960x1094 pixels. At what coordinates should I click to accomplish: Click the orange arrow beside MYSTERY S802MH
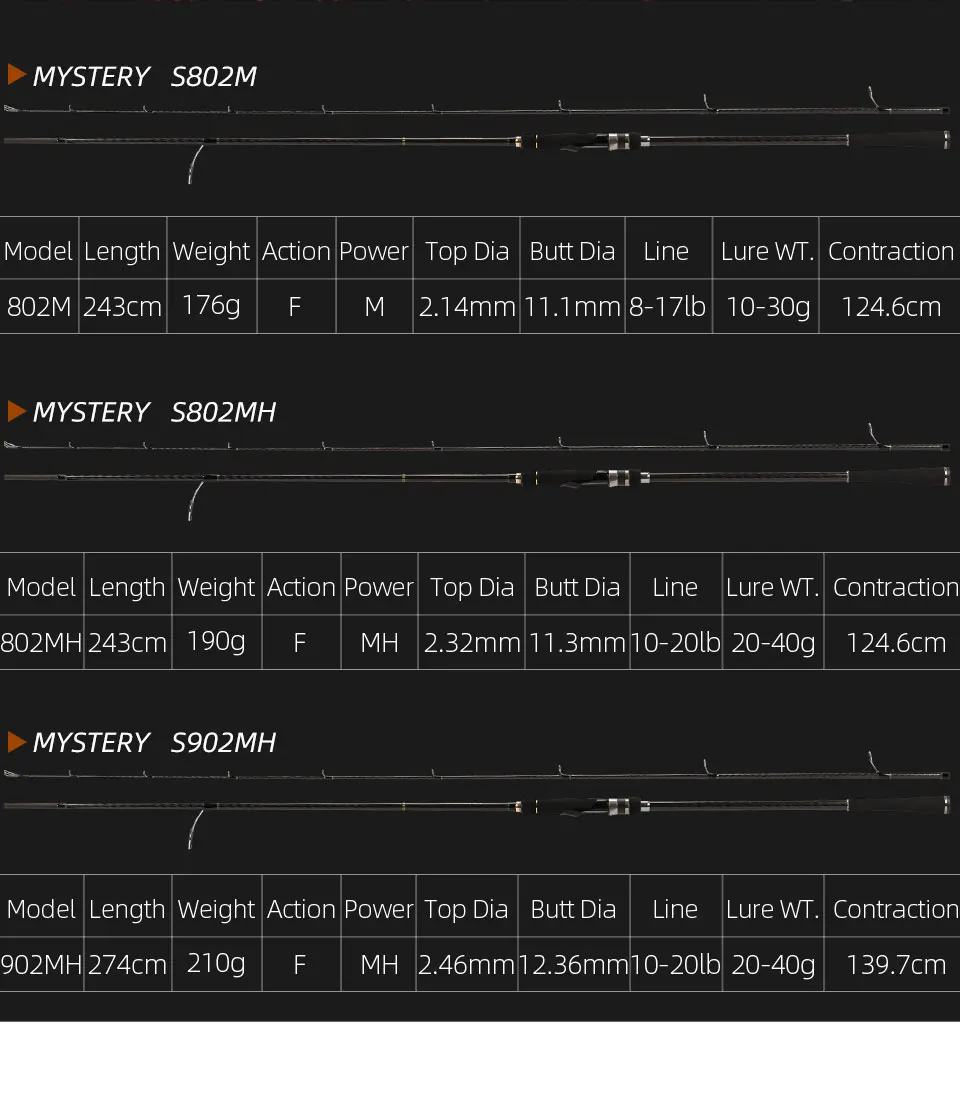click(x=17, y=411)
